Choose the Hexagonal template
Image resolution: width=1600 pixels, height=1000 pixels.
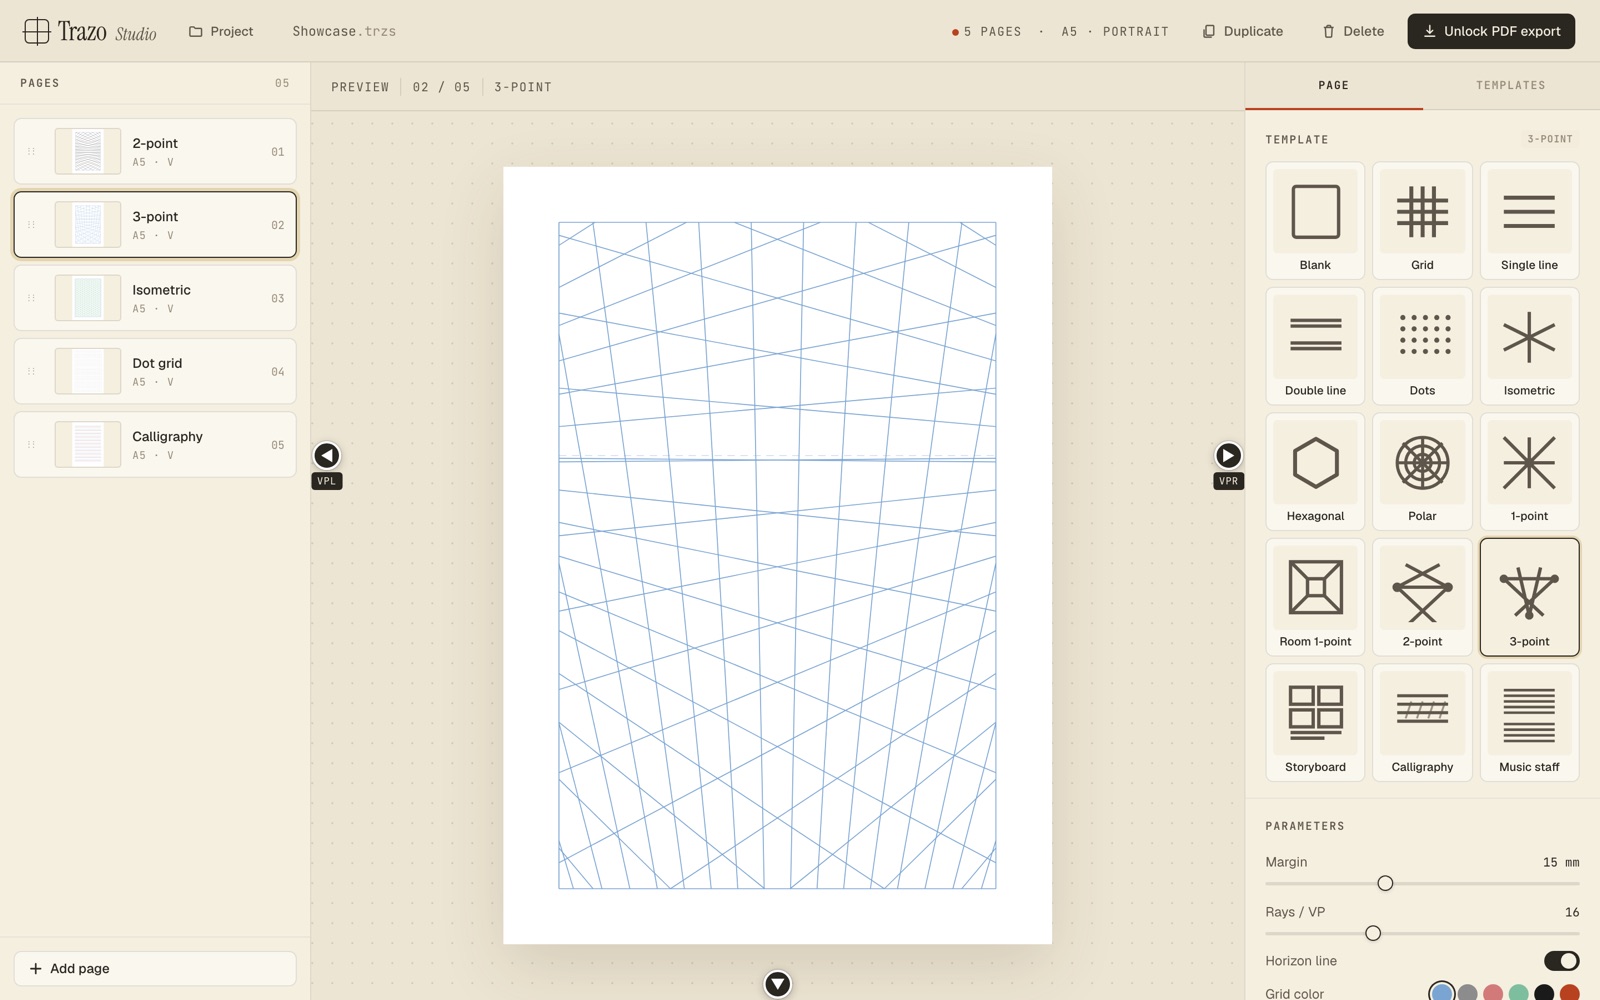(x=1315, y=471)
